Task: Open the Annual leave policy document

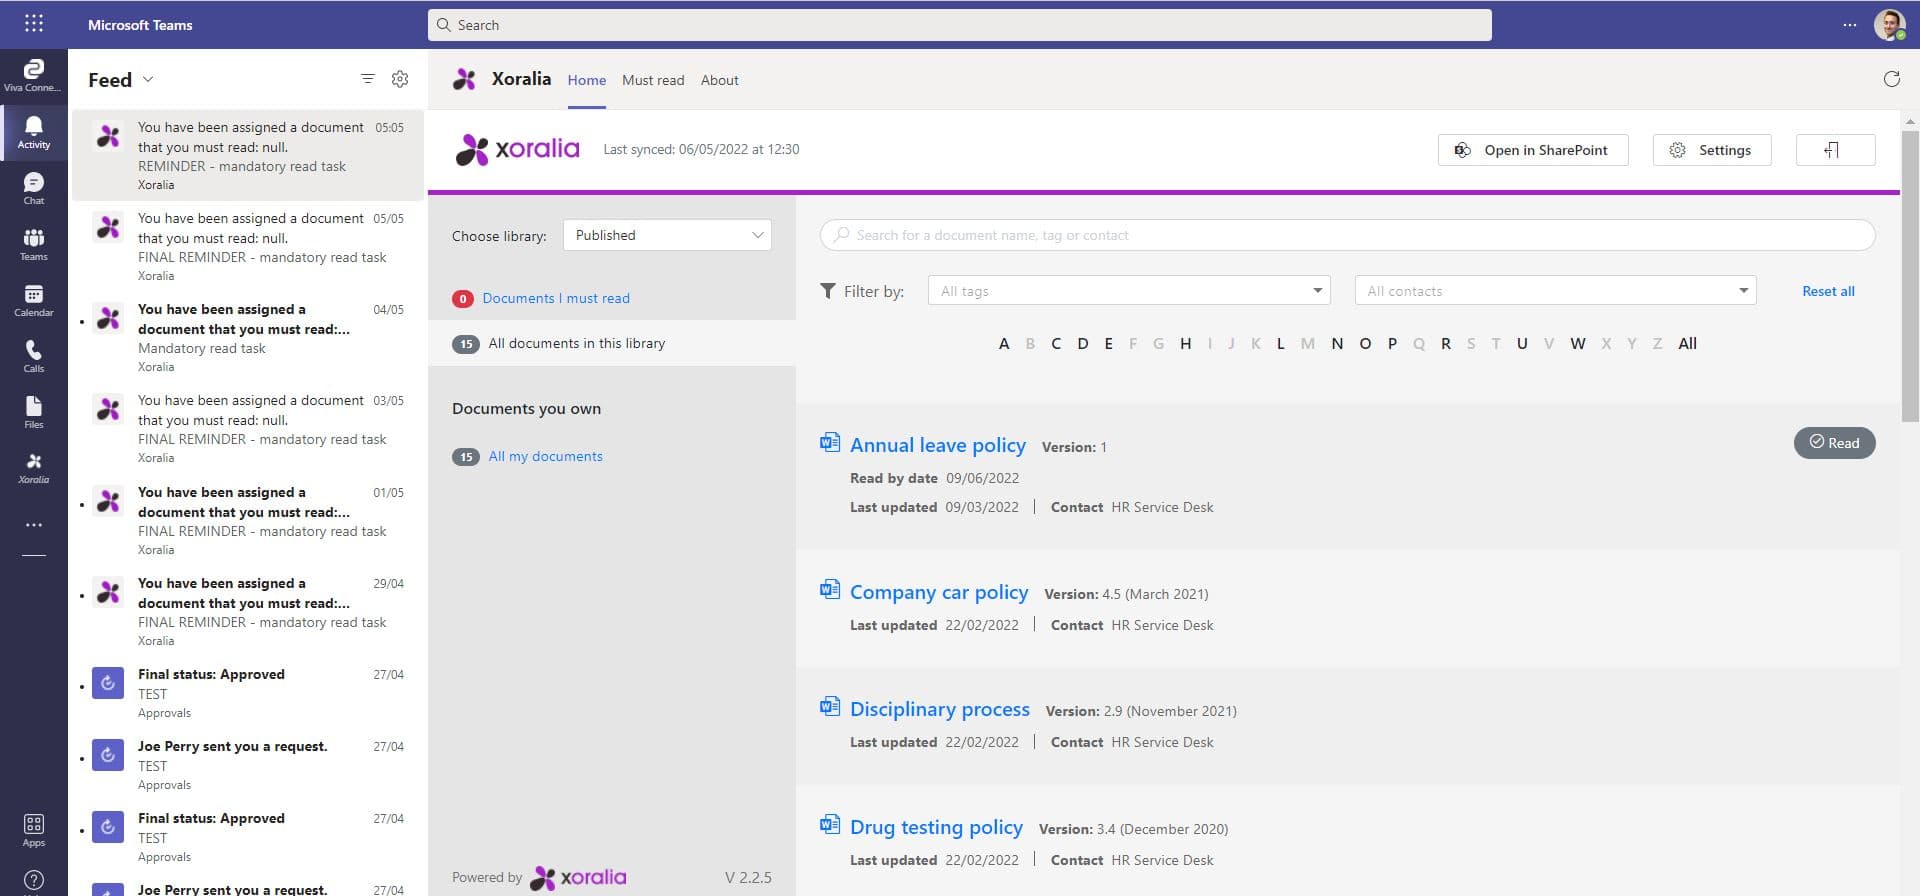Action: 938,445
